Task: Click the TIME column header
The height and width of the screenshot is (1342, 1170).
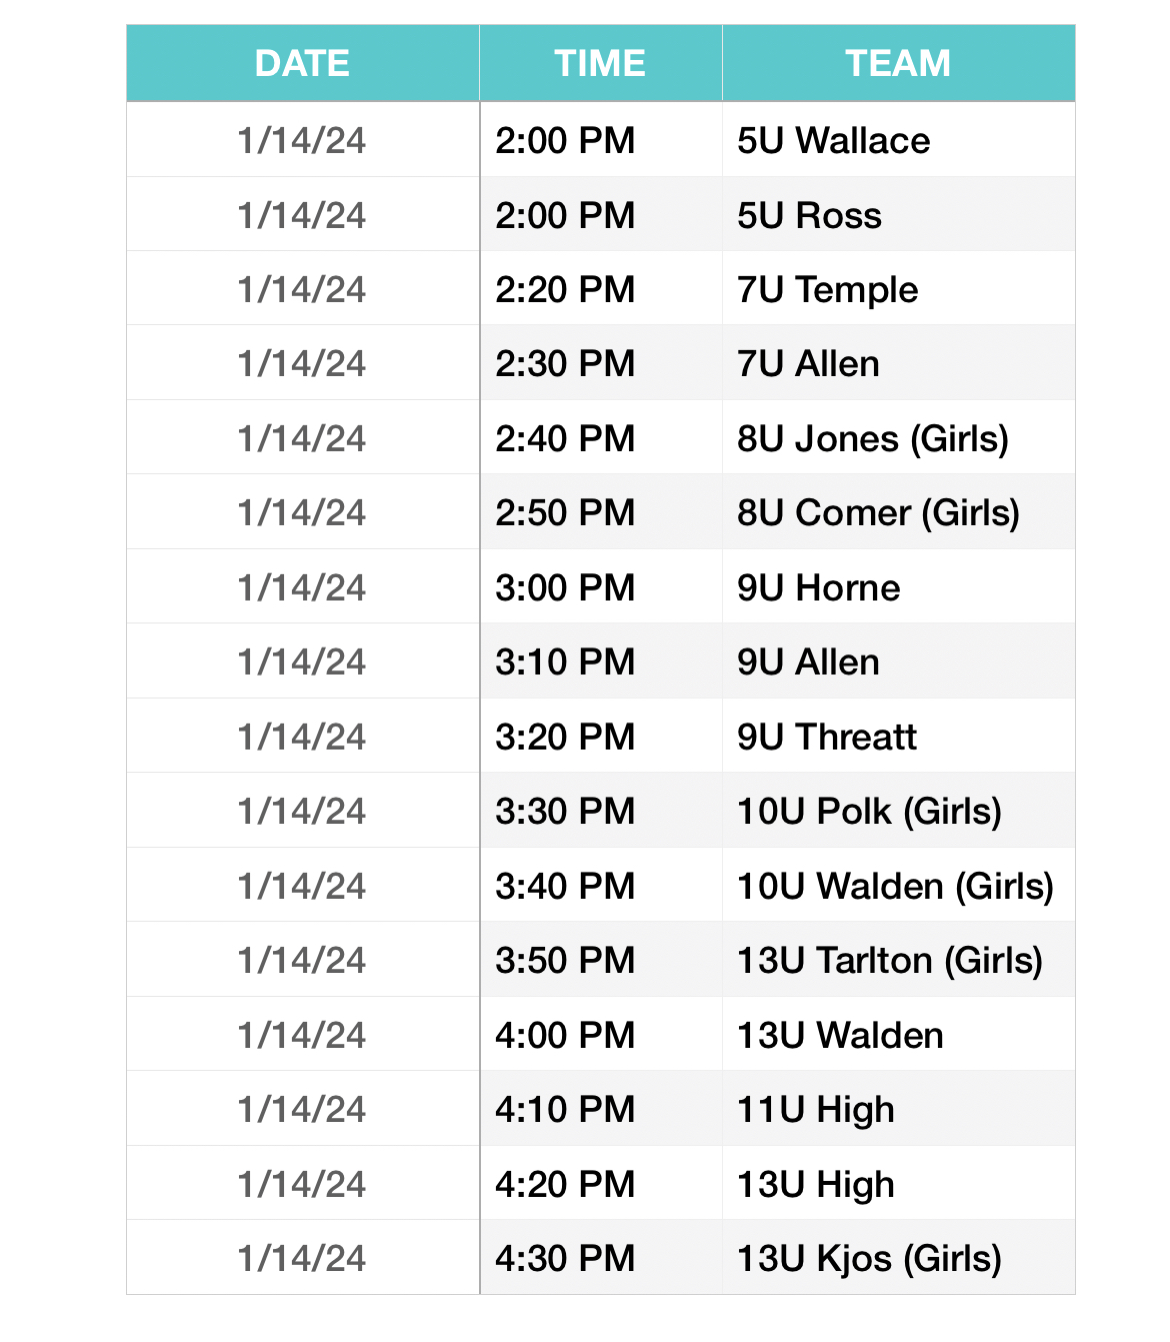Action: 601,63
